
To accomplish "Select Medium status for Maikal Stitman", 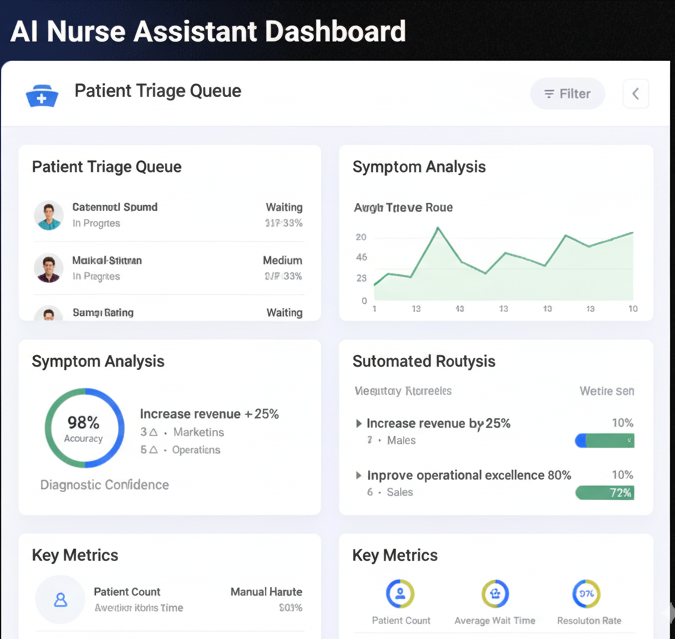I will click(x=282, y=260).
